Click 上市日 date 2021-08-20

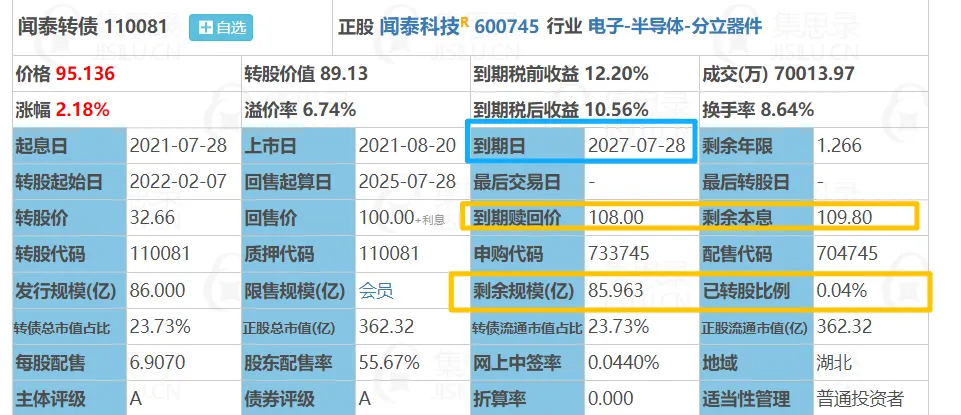(408, 146)
